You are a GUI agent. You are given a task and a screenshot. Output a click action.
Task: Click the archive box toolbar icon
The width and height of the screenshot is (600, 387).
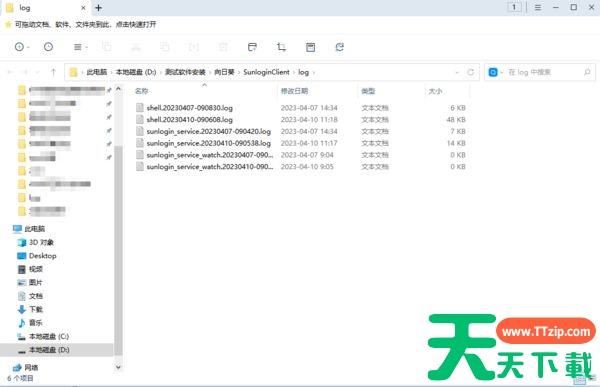click(310, 47)
